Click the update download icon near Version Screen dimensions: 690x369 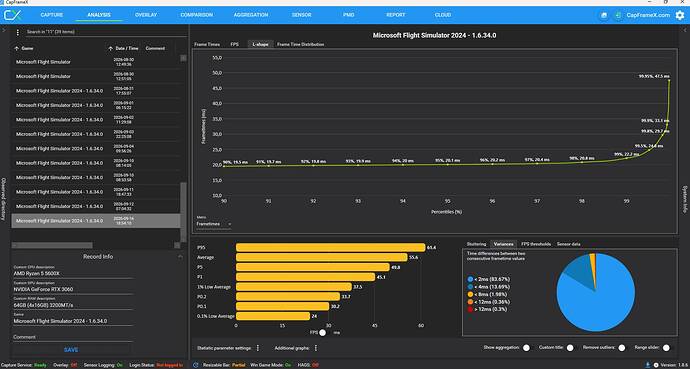[648, 365]
